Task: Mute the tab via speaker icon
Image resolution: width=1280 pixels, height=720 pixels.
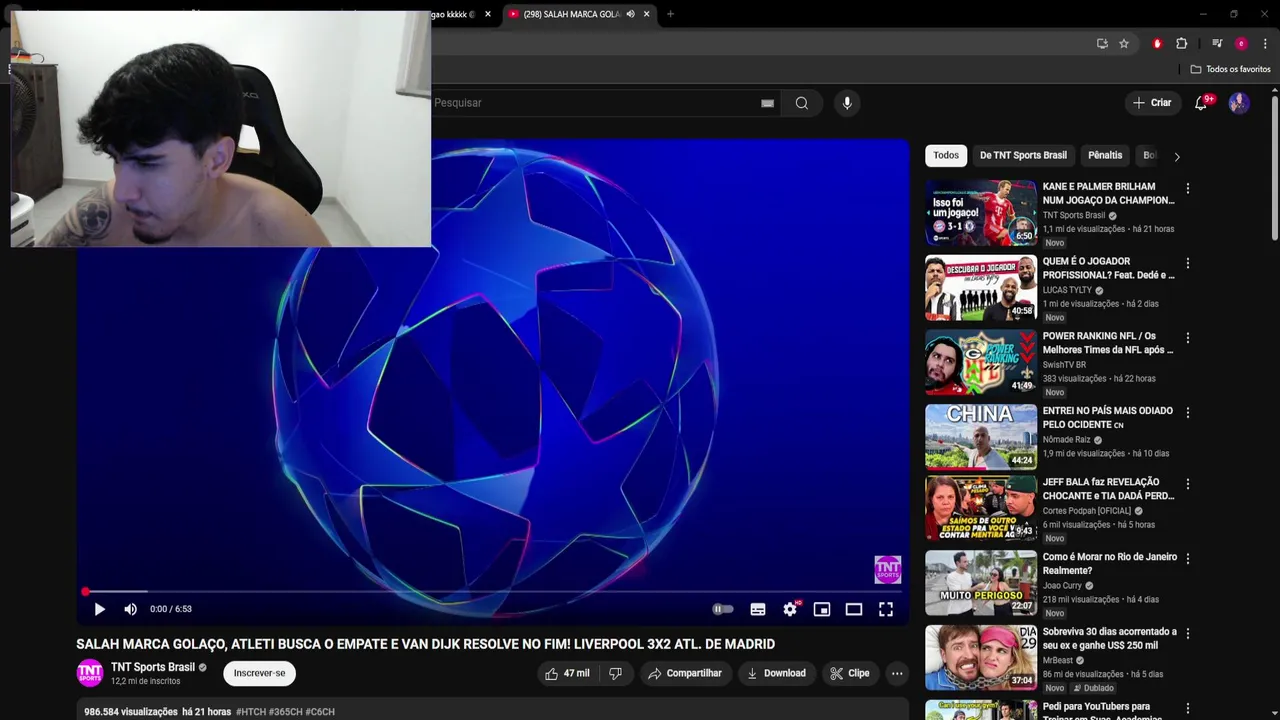Action: 630,14
